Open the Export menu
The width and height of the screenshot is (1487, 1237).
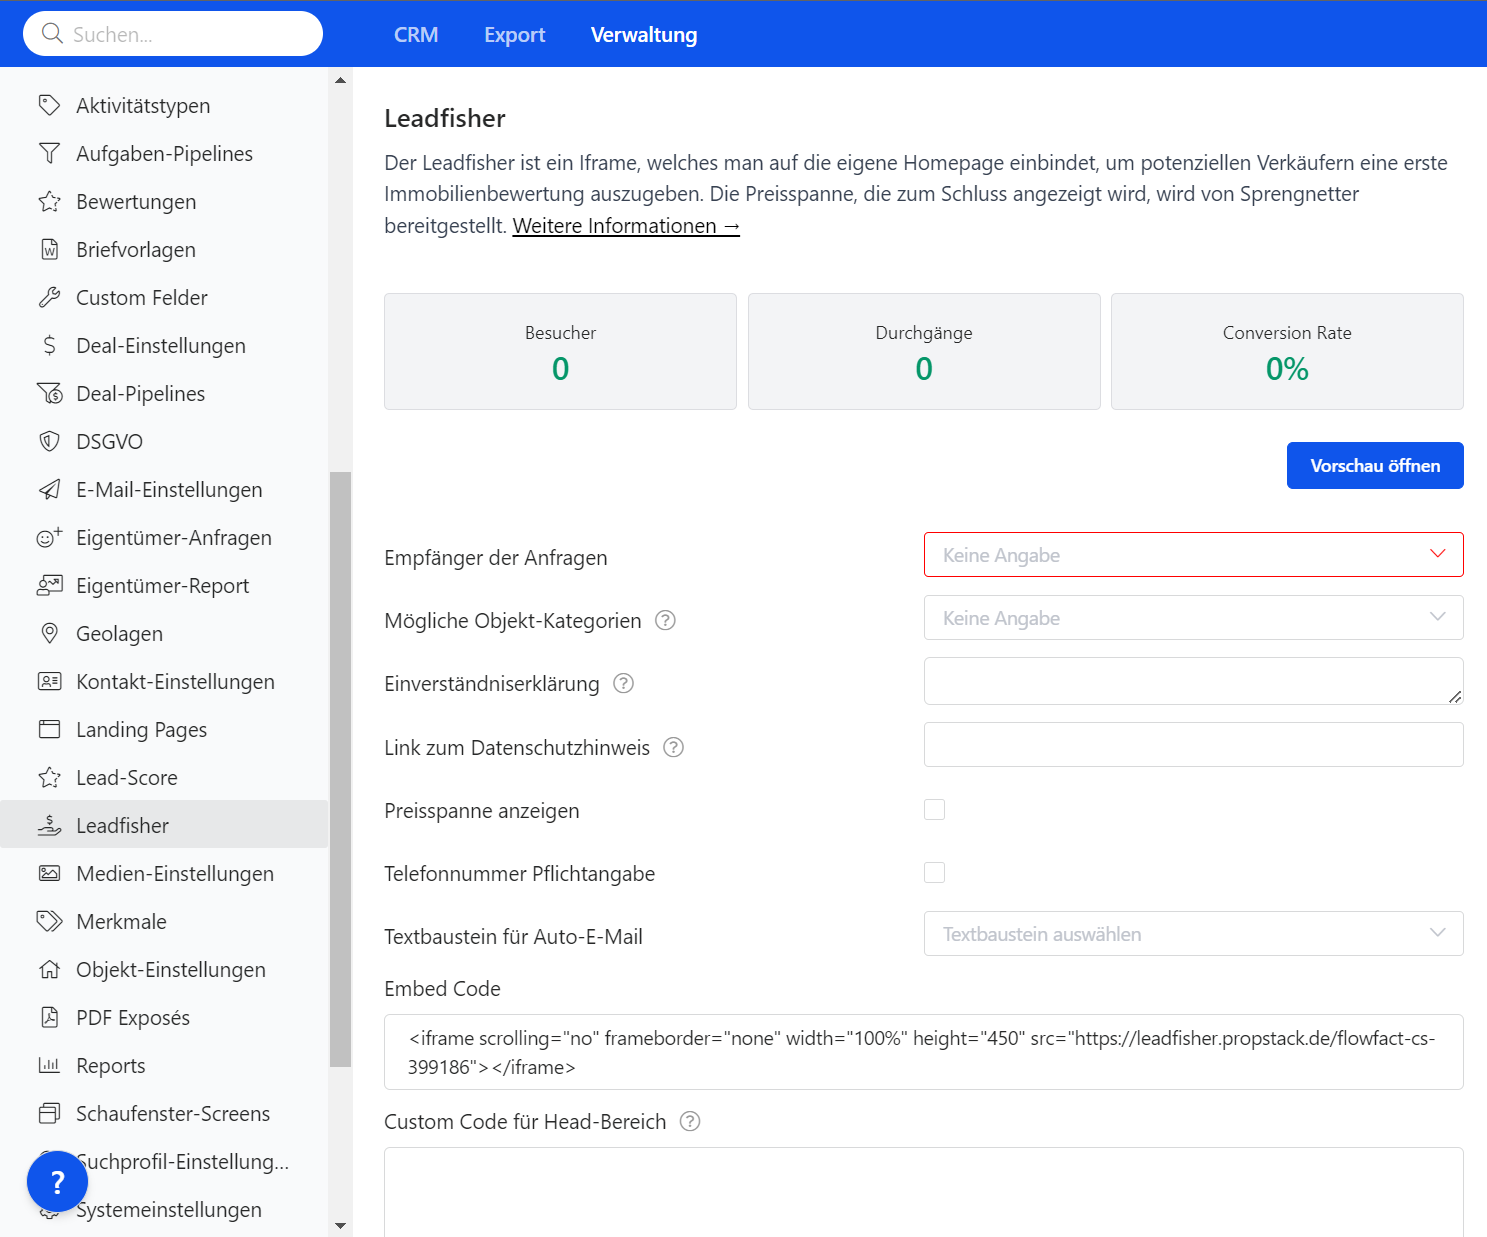[514, 35]
